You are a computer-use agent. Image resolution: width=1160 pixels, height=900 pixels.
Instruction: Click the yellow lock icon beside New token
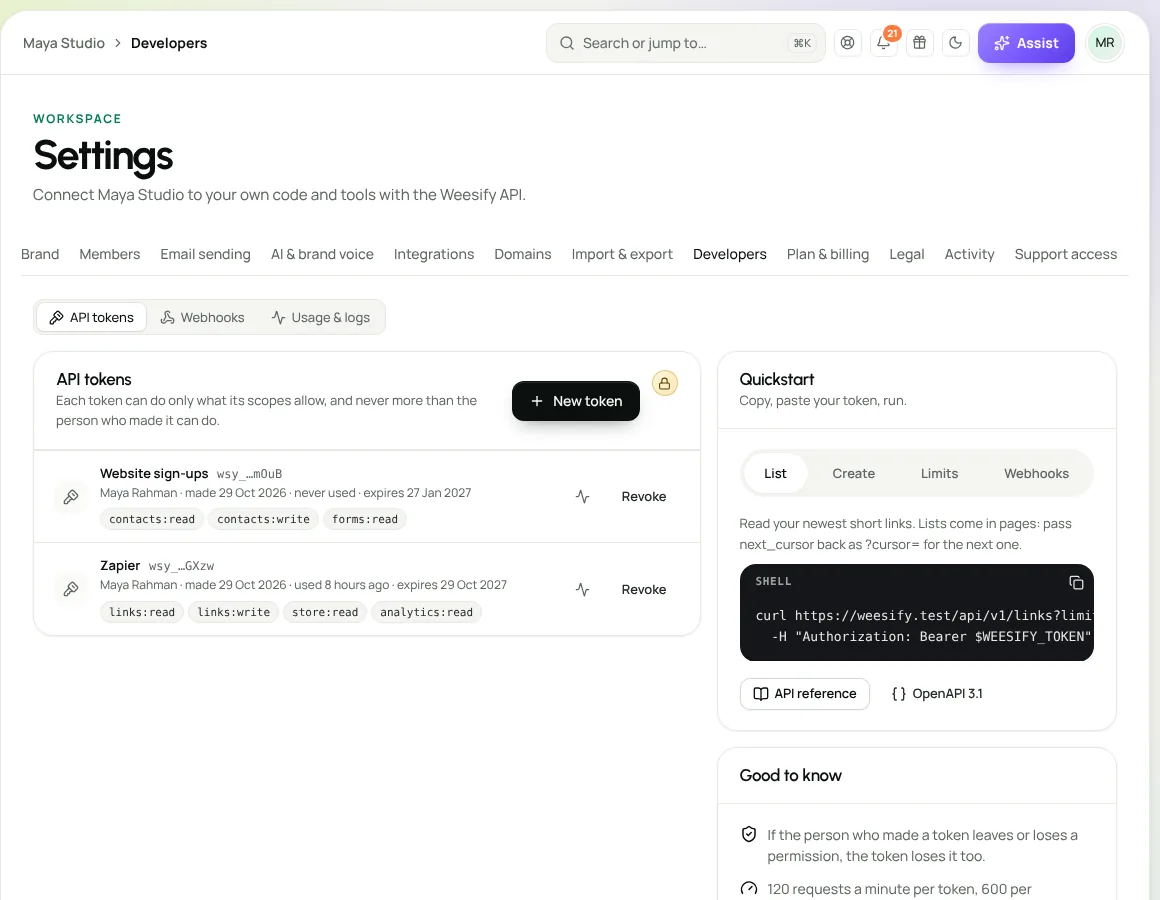pyautogui.click(x=664, y=383)
